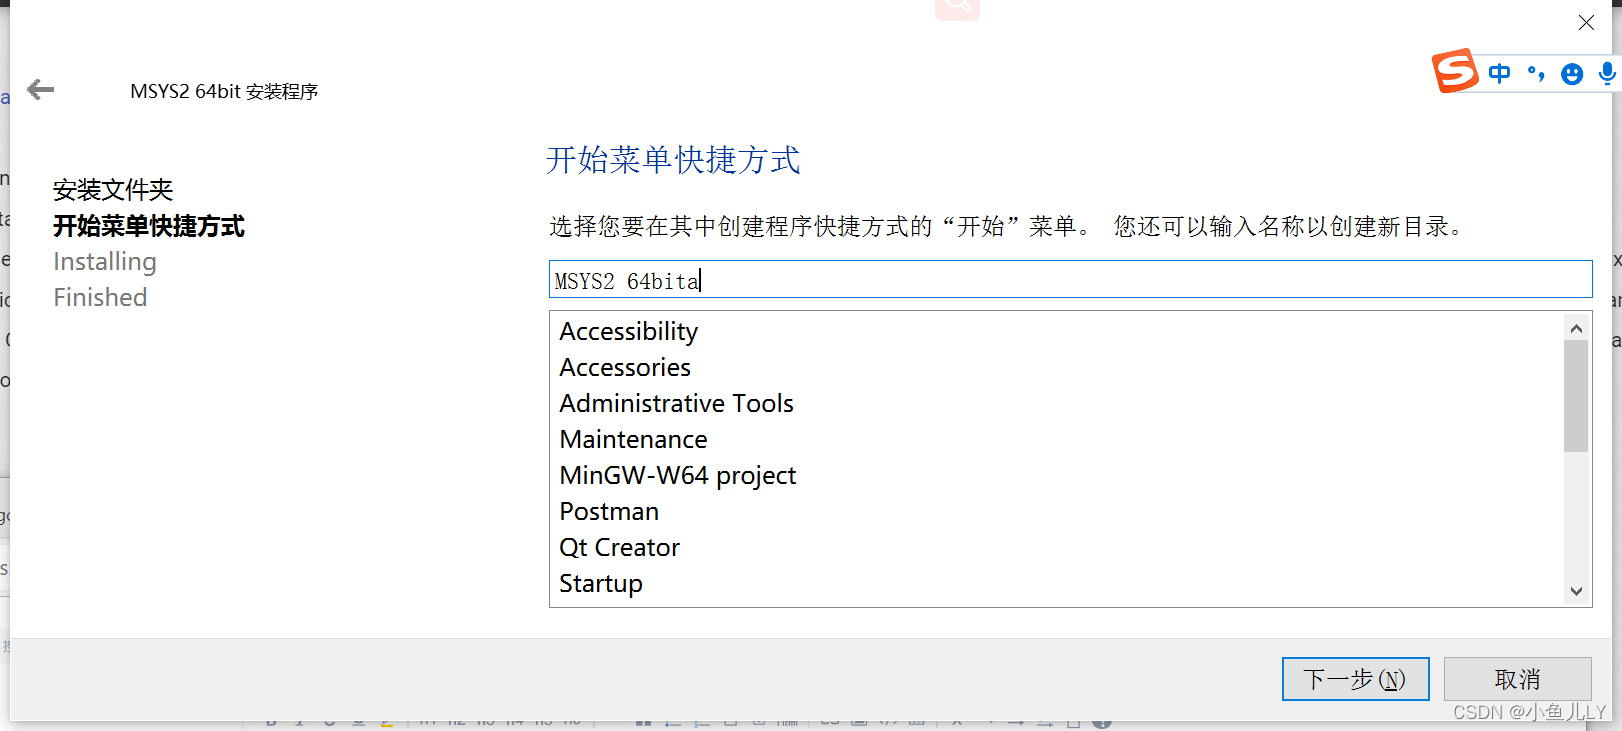Toggle Chinese input mode 中 icon
This screenshot has width=1622, height=731.
coord(1499,73)
